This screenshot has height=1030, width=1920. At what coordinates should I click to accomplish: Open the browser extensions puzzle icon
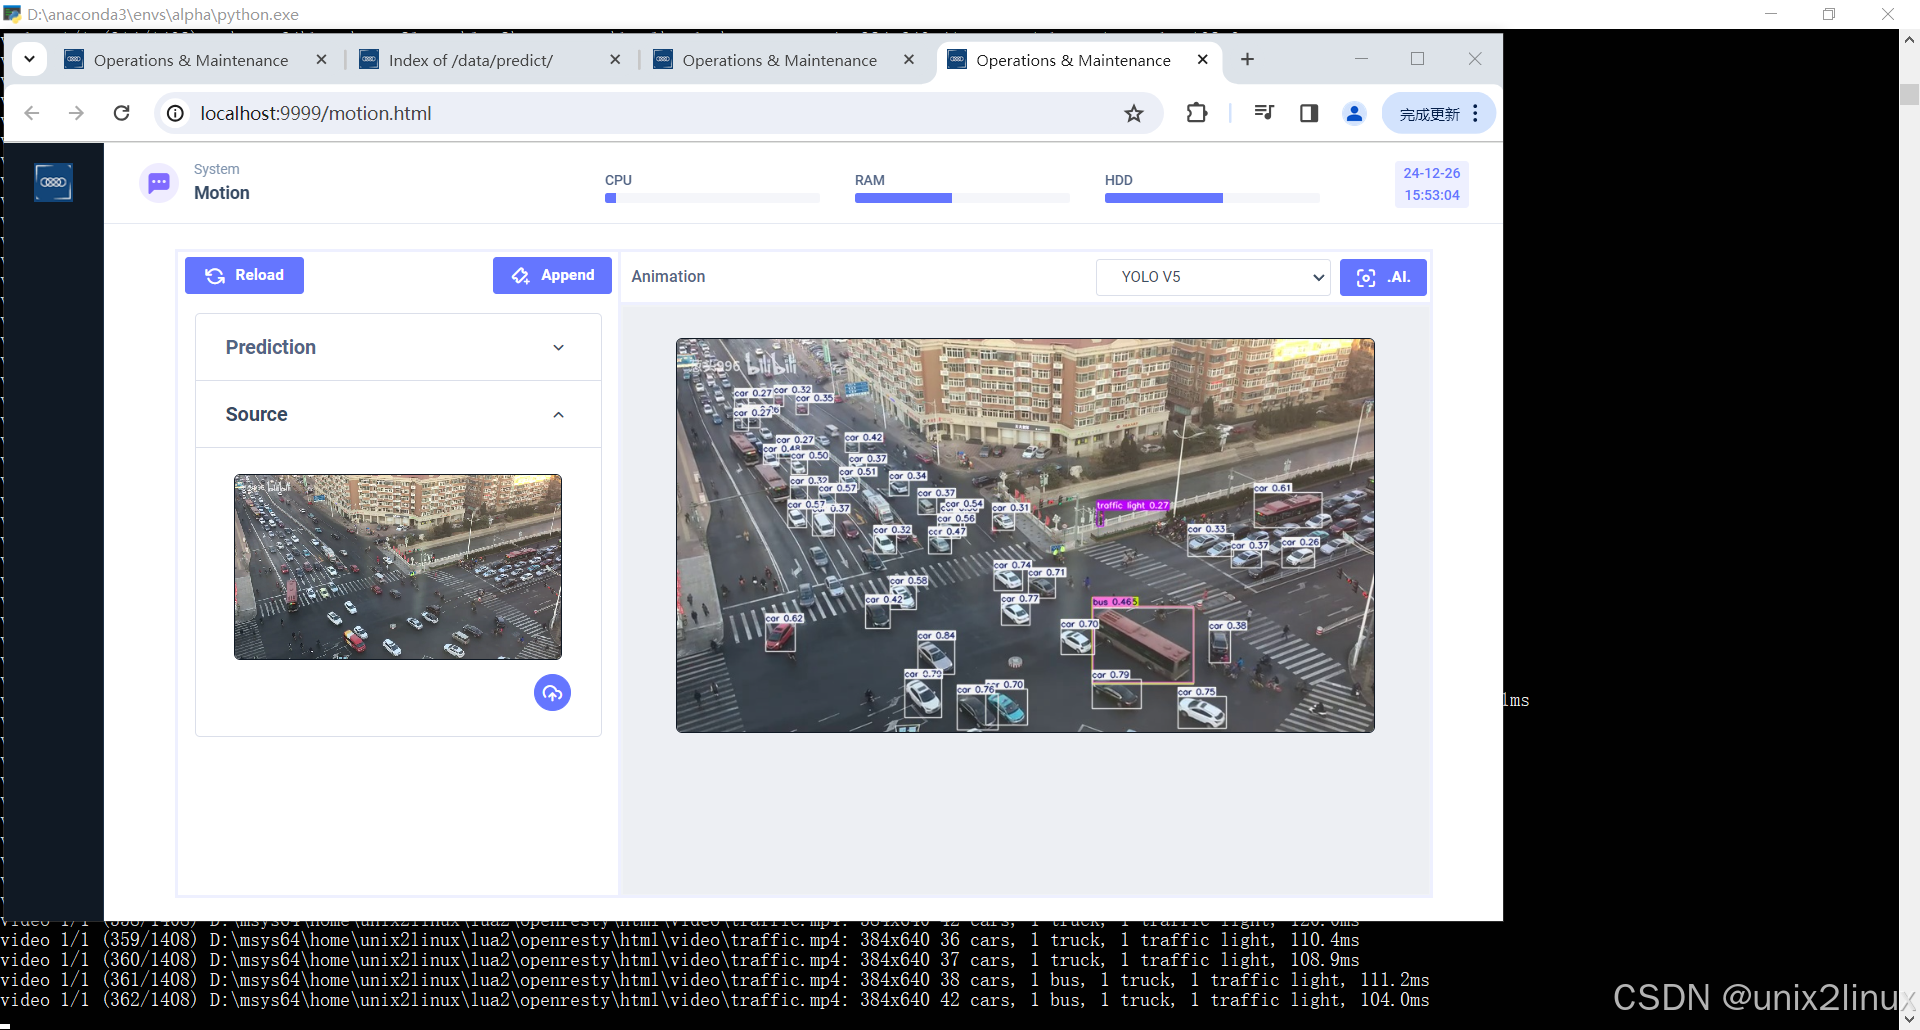[x=1196, y=113]
